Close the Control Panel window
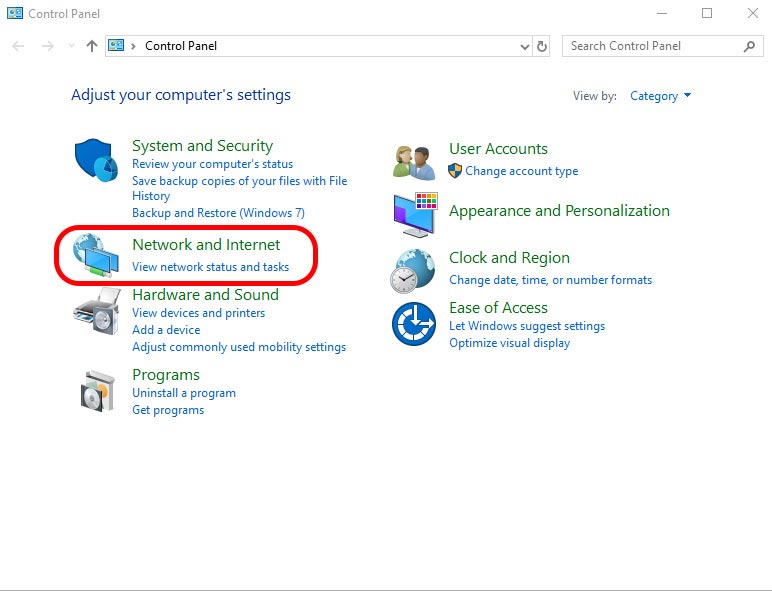Viewport: 772px width, 591px height. tap(753, 13)
